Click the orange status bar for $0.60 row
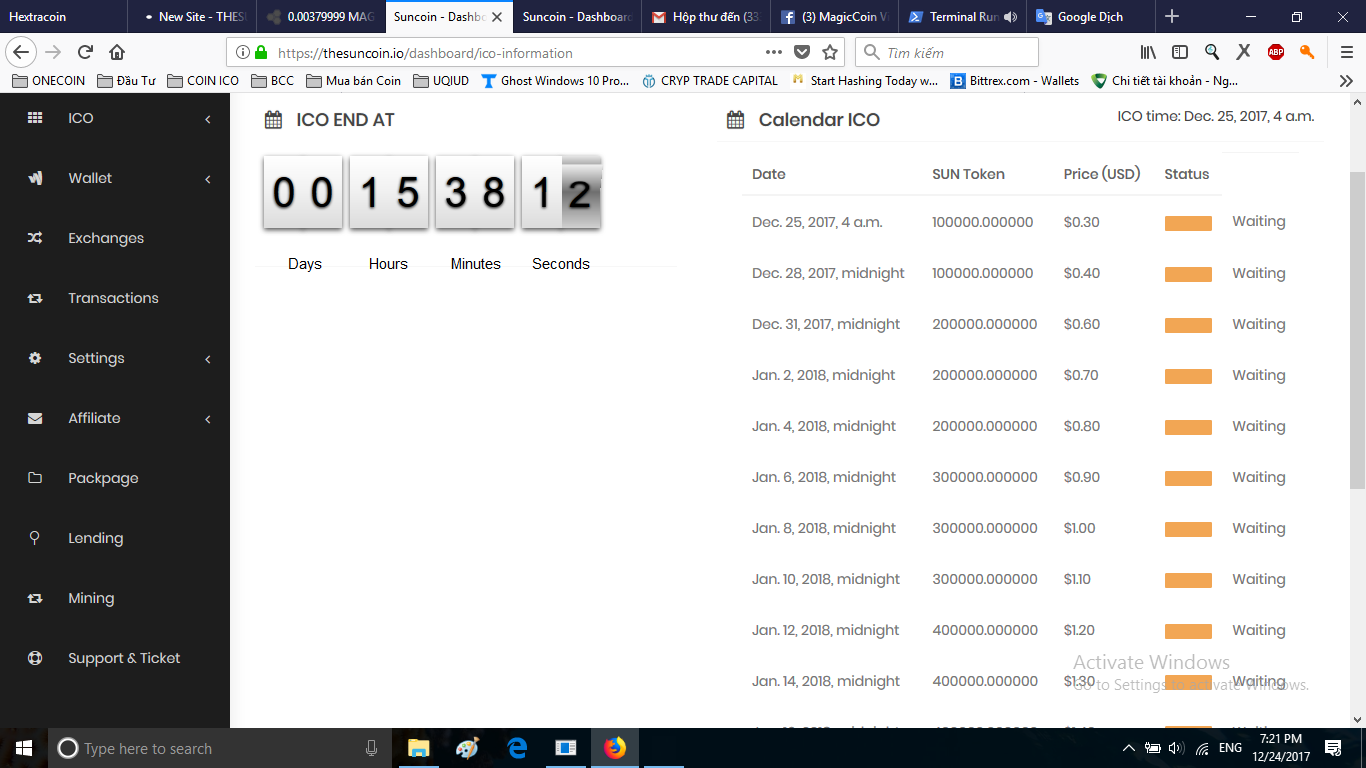1366x768 pixels. coord(1188,325)
